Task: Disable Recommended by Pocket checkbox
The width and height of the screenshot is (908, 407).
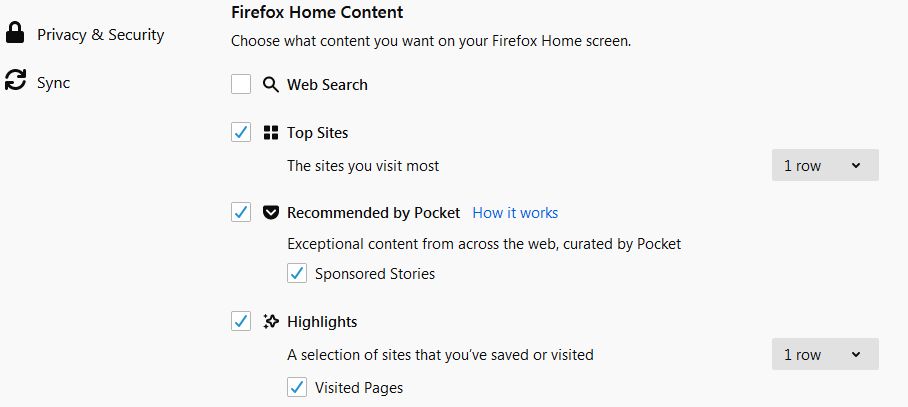Action: 241,212
